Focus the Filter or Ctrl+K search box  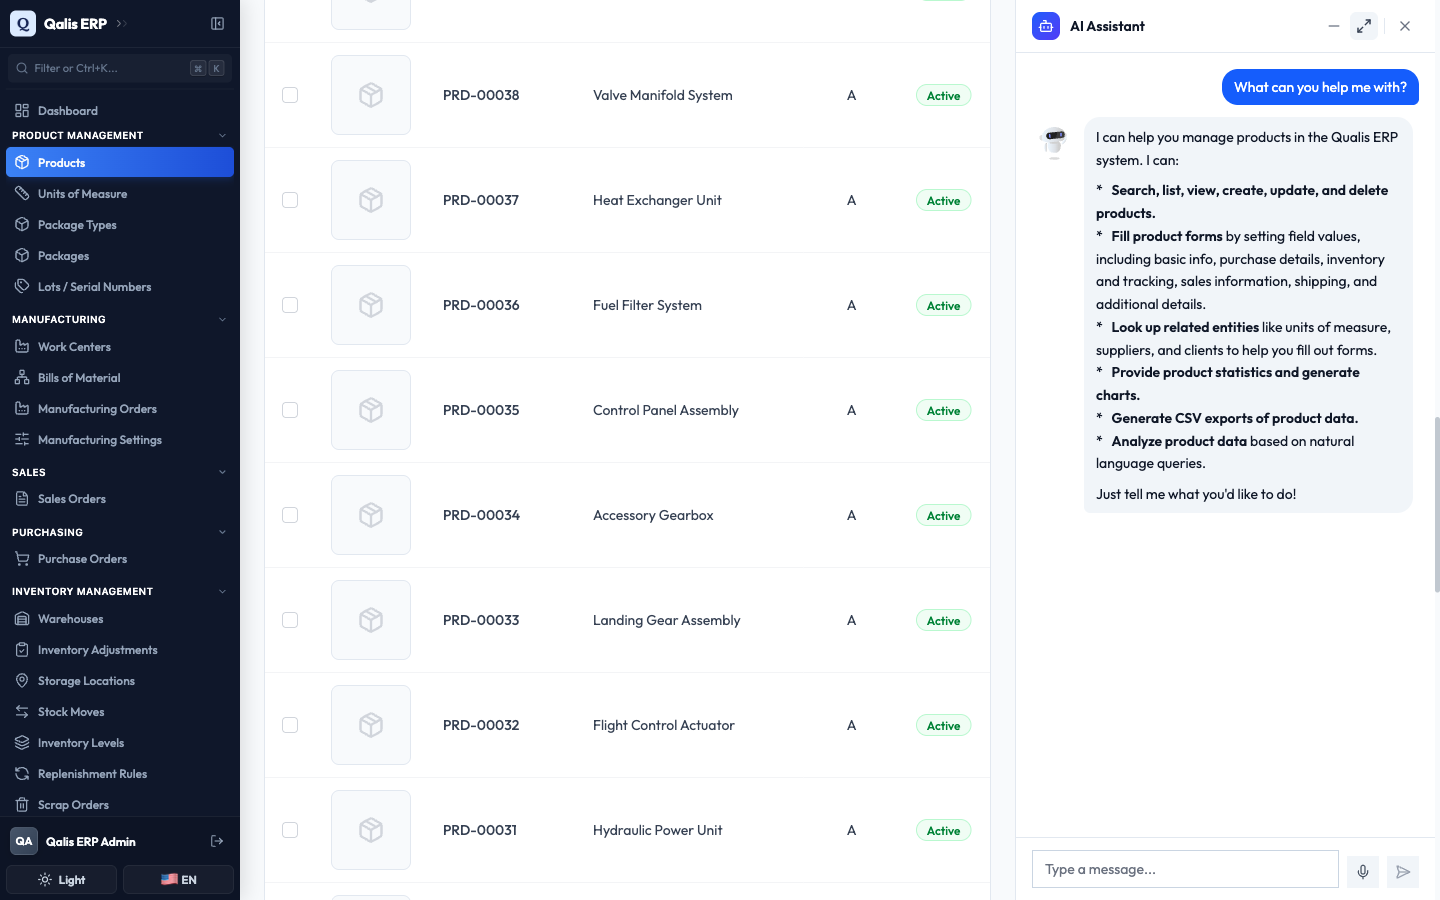tap(119, 68)
